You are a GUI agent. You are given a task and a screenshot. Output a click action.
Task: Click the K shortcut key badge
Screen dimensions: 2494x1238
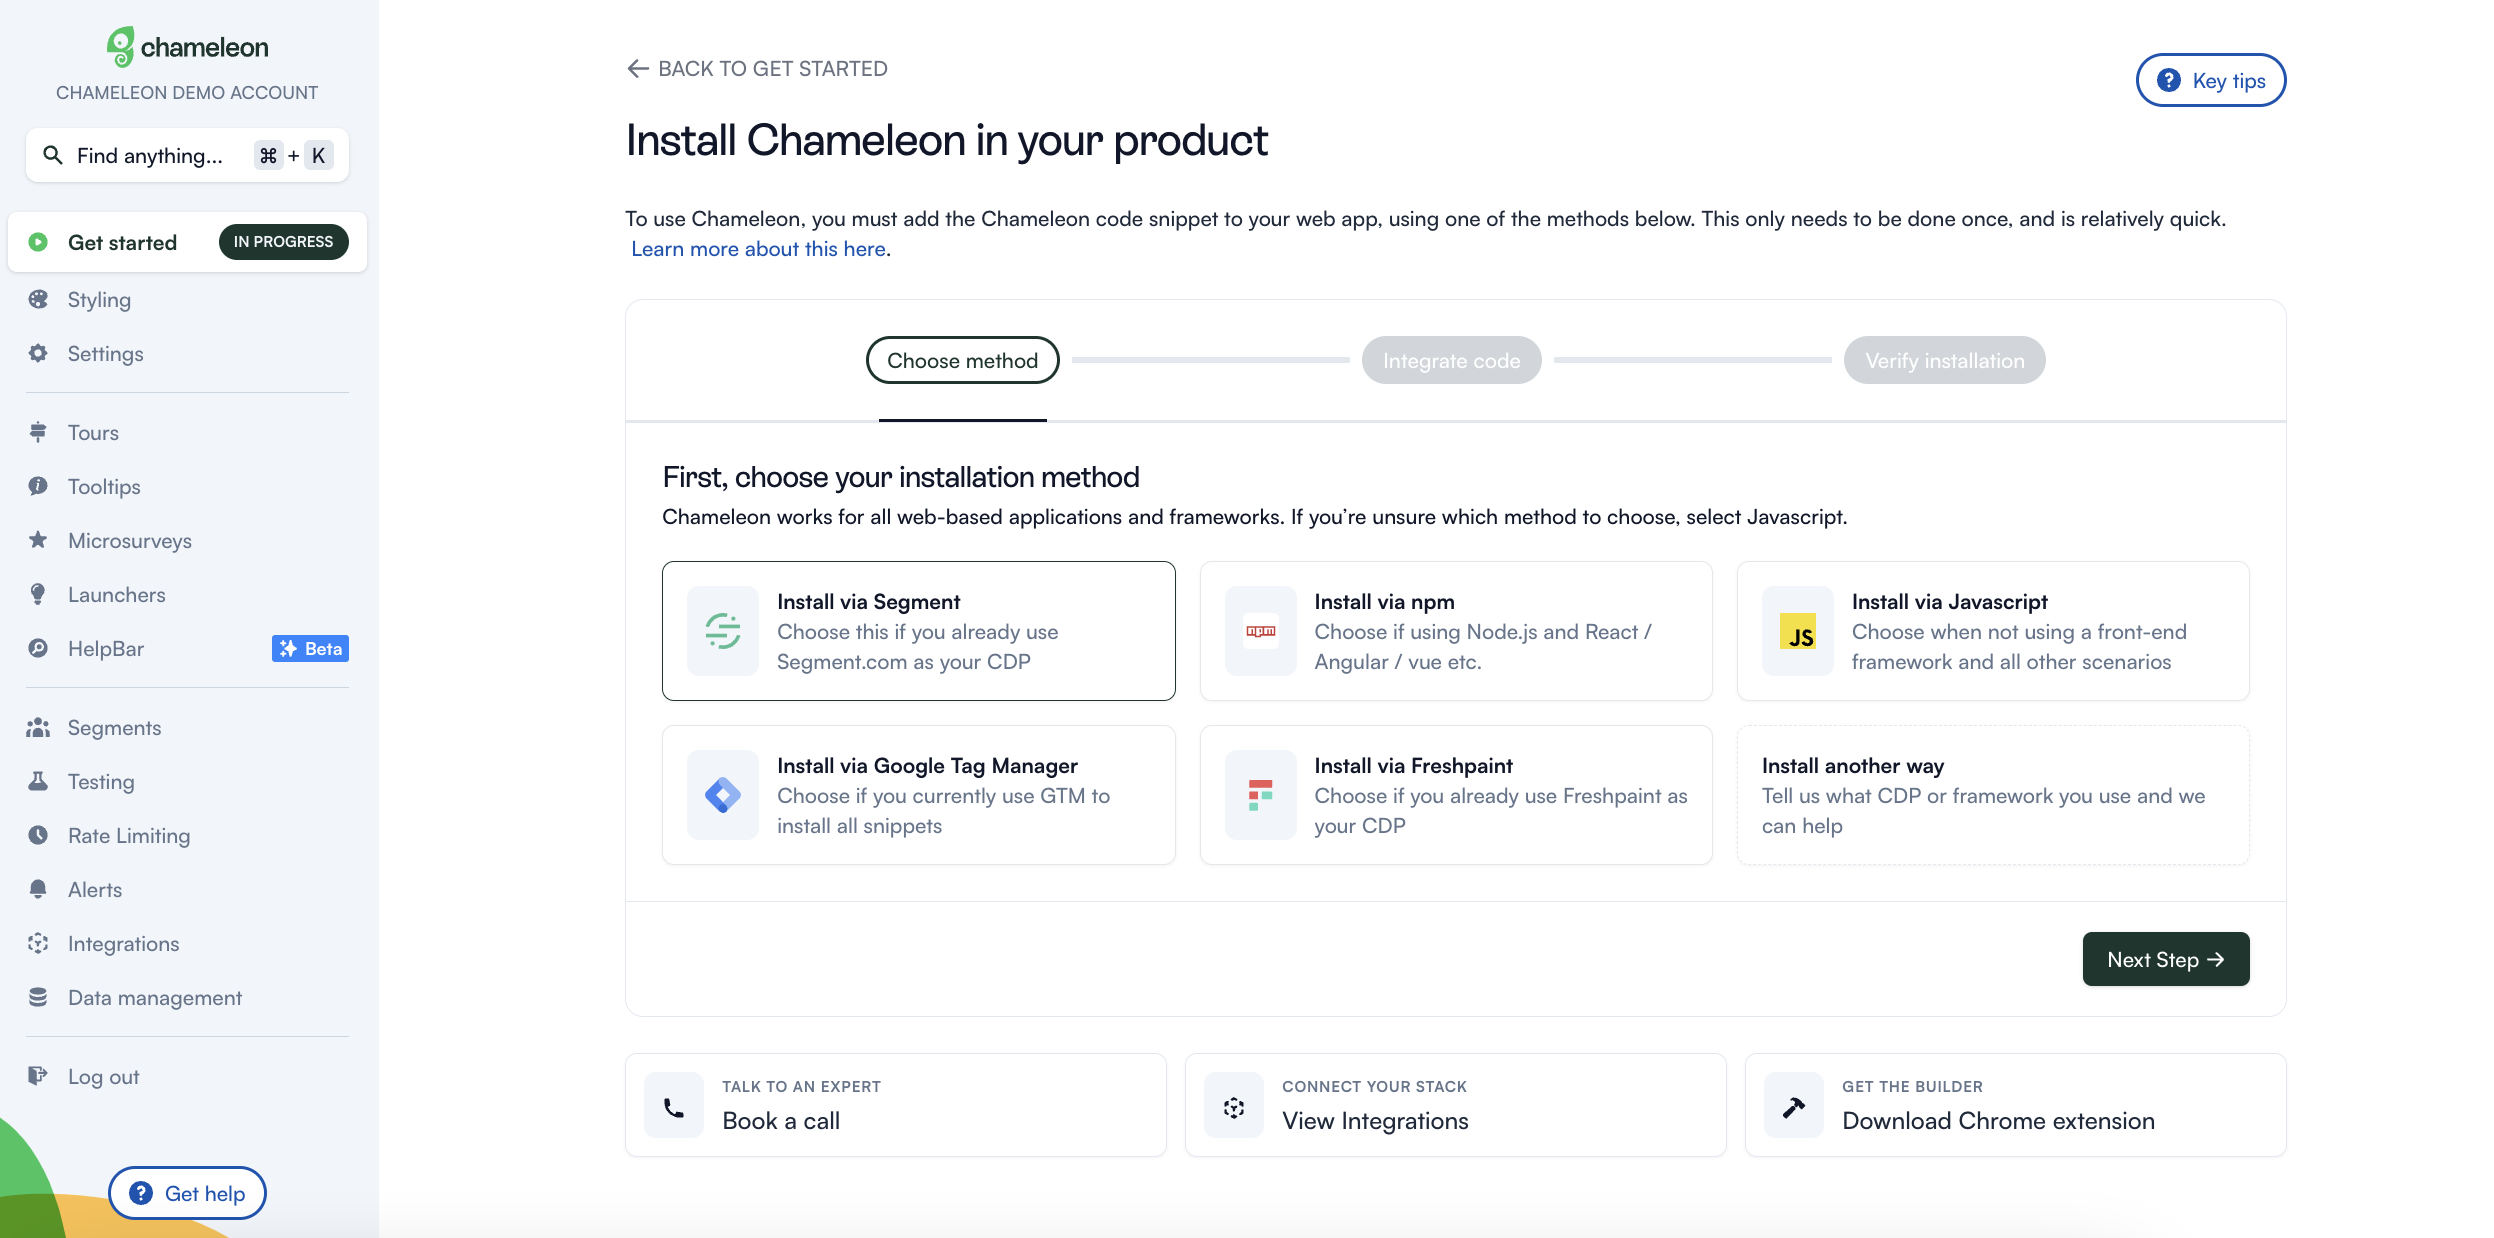pos(318,155)
